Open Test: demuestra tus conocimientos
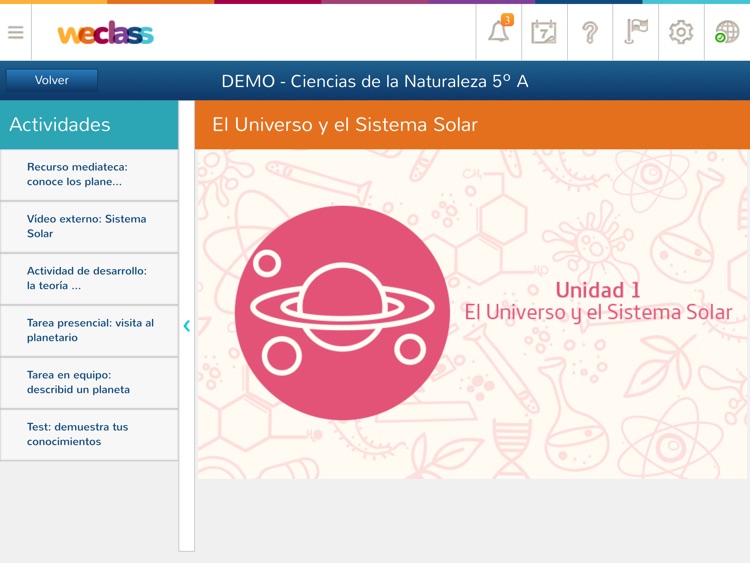 point(89,434)
